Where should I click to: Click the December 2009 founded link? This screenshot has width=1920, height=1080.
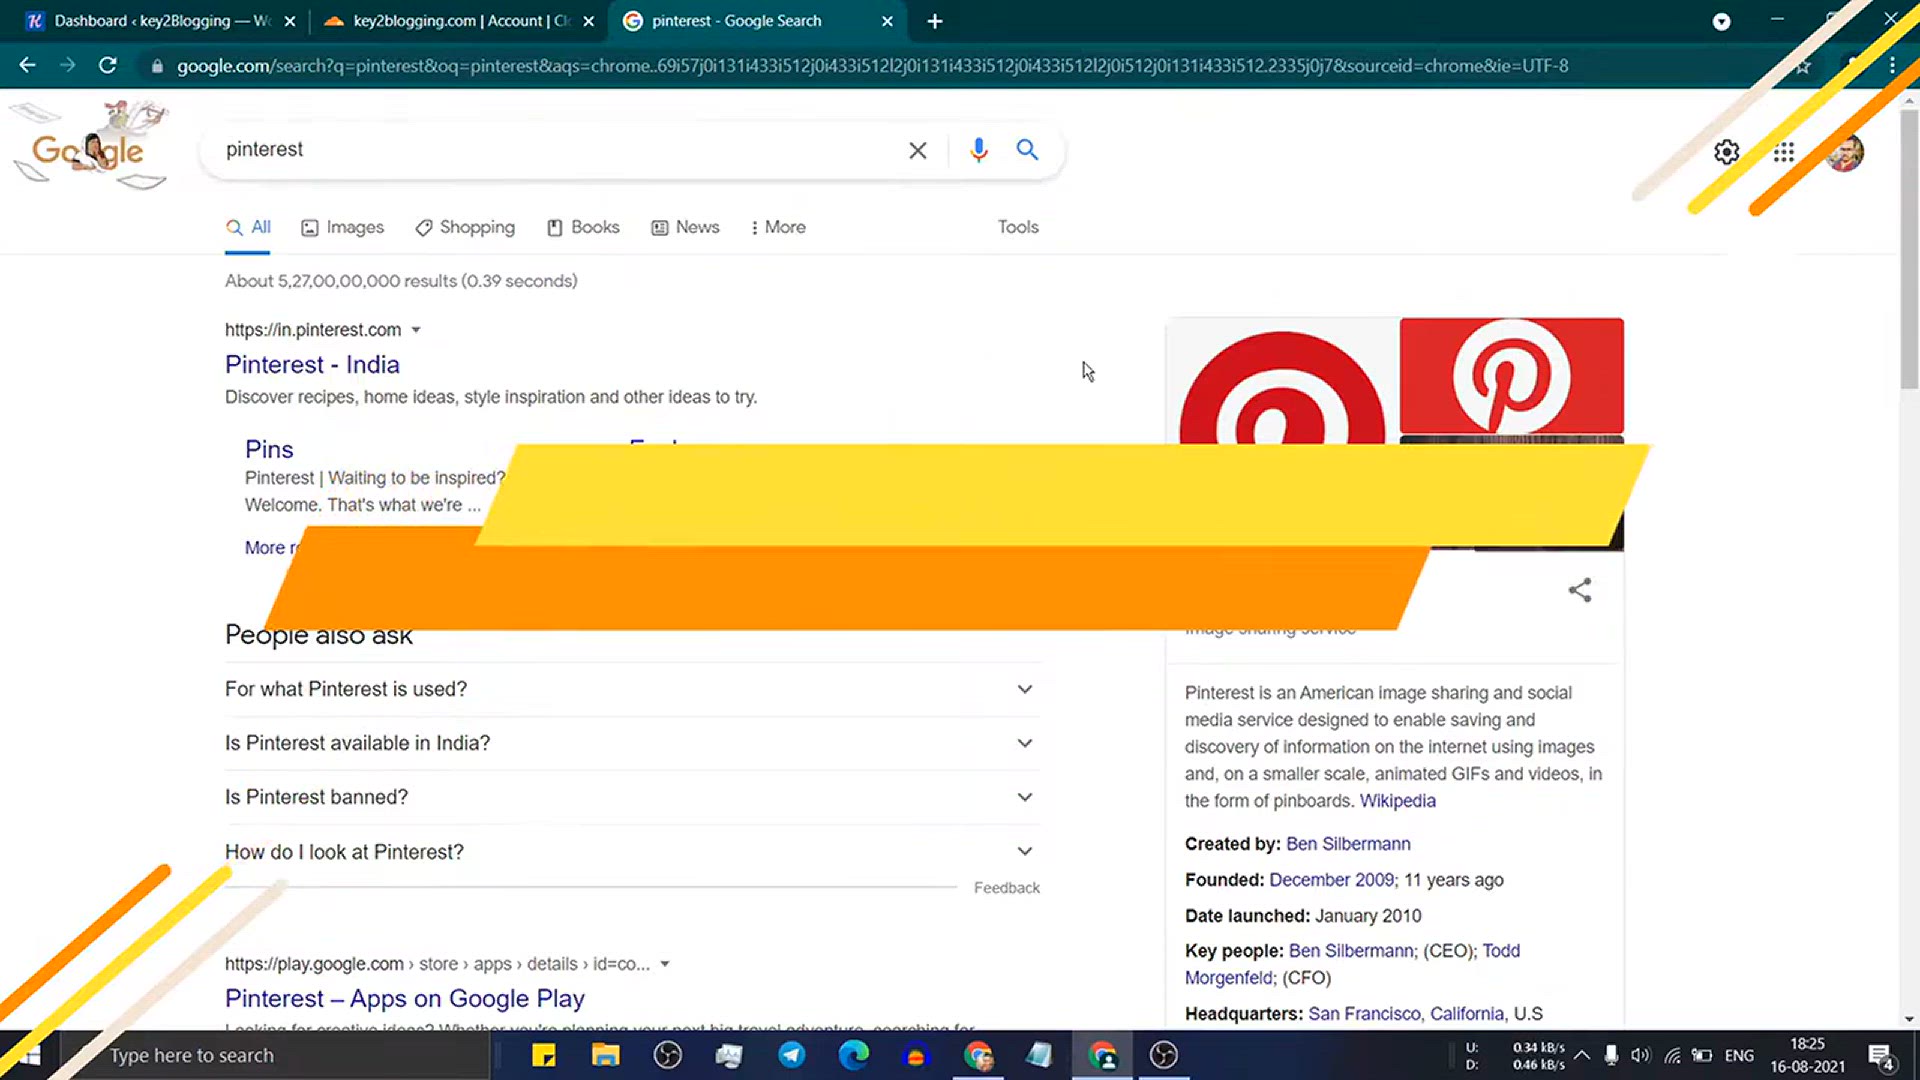click(1331, 880)
